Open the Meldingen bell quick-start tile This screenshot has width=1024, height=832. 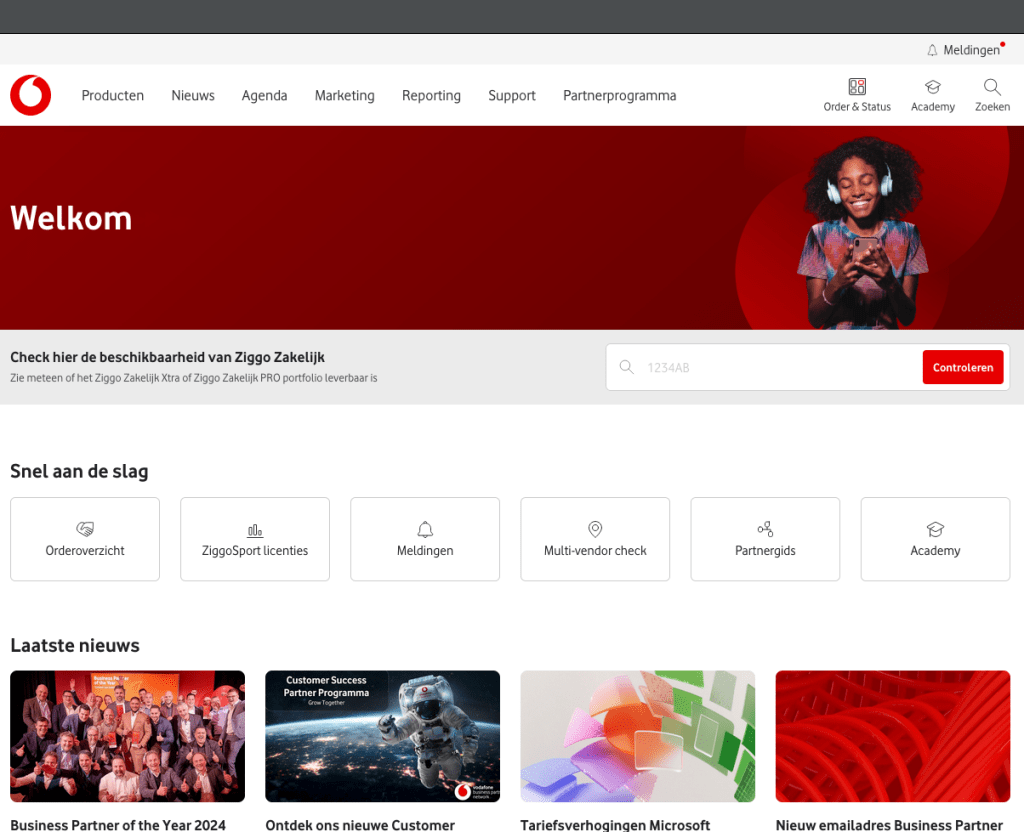[x=425, y=539]
